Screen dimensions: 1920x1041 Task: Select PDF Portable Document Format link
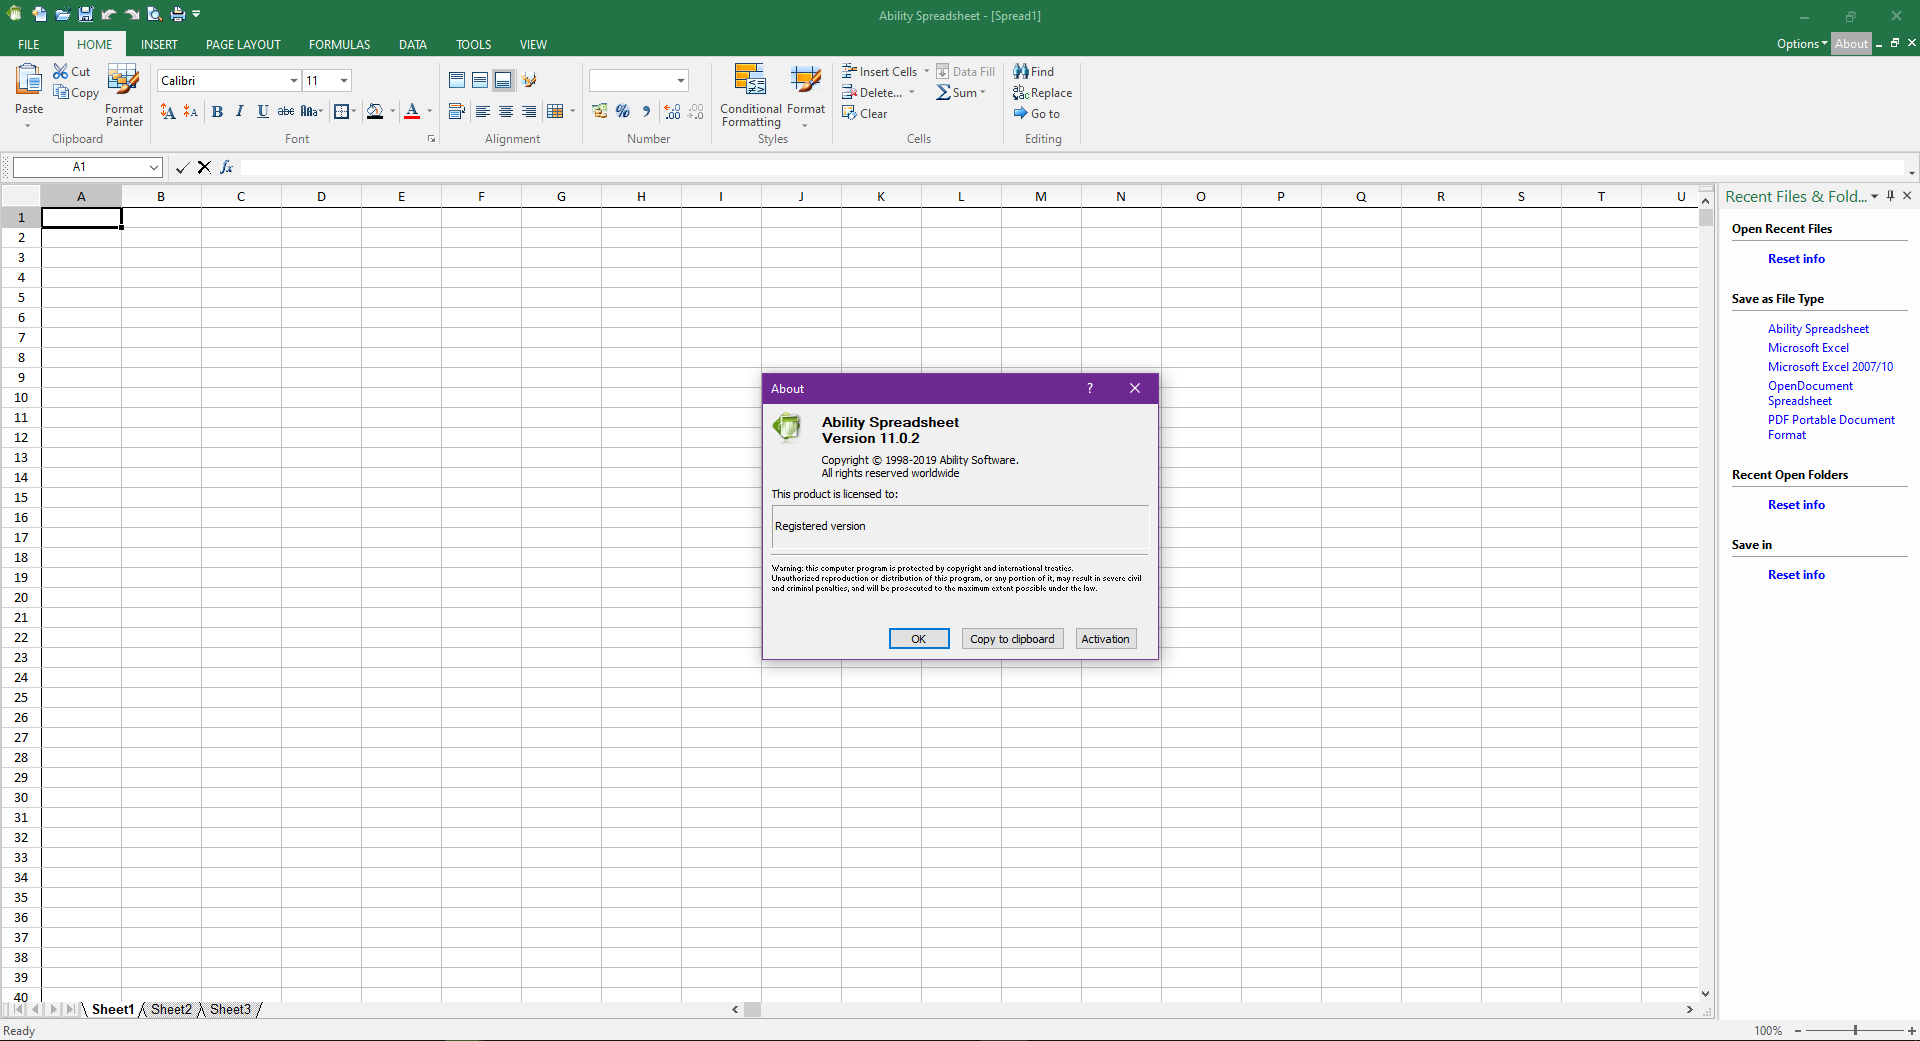1831,427
